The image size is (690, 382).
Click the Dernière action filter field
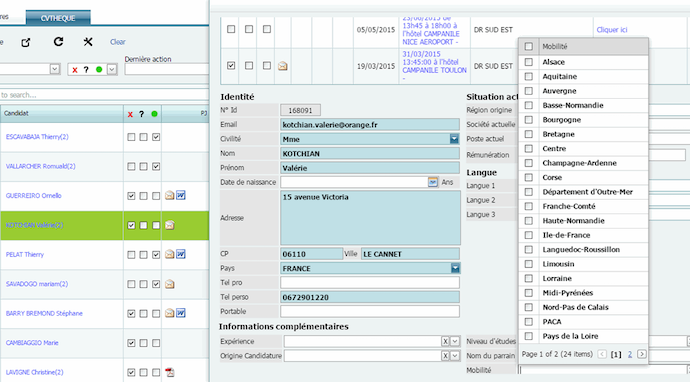tap(166, 69)
